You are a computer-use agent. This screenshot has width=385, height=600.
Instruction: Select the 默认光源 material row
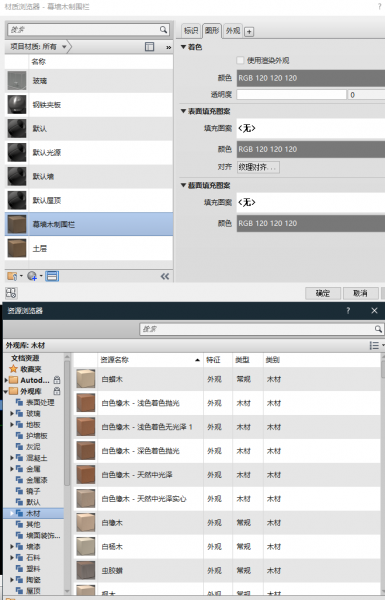tap(89, 153)
